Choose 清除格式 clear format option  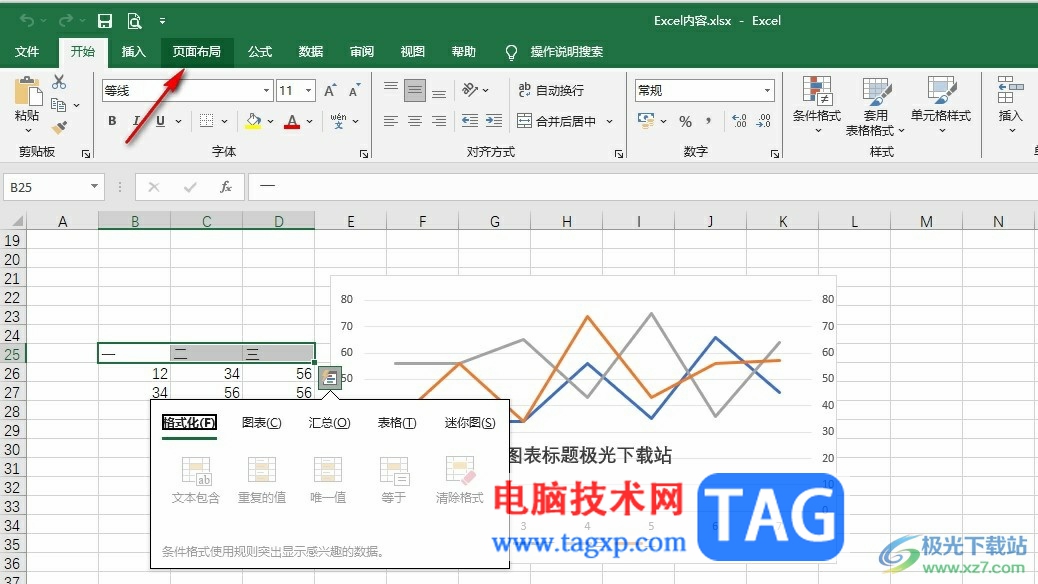click(x=459, y=481)
